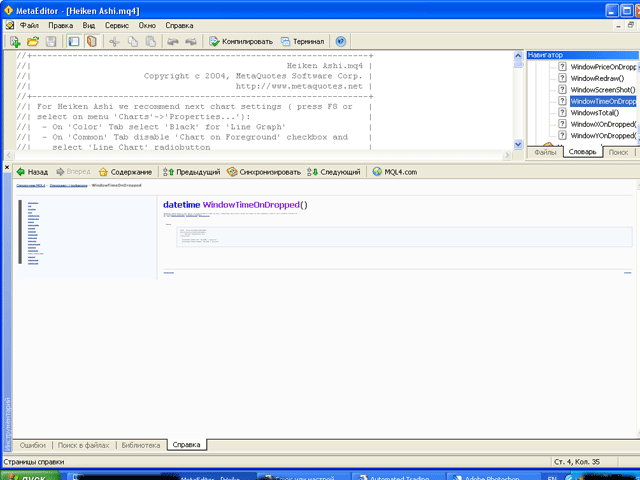This screenshot has height=480, width=640.
Task: Click editor horizontal scroll right arrow
Action: point(507,155)
